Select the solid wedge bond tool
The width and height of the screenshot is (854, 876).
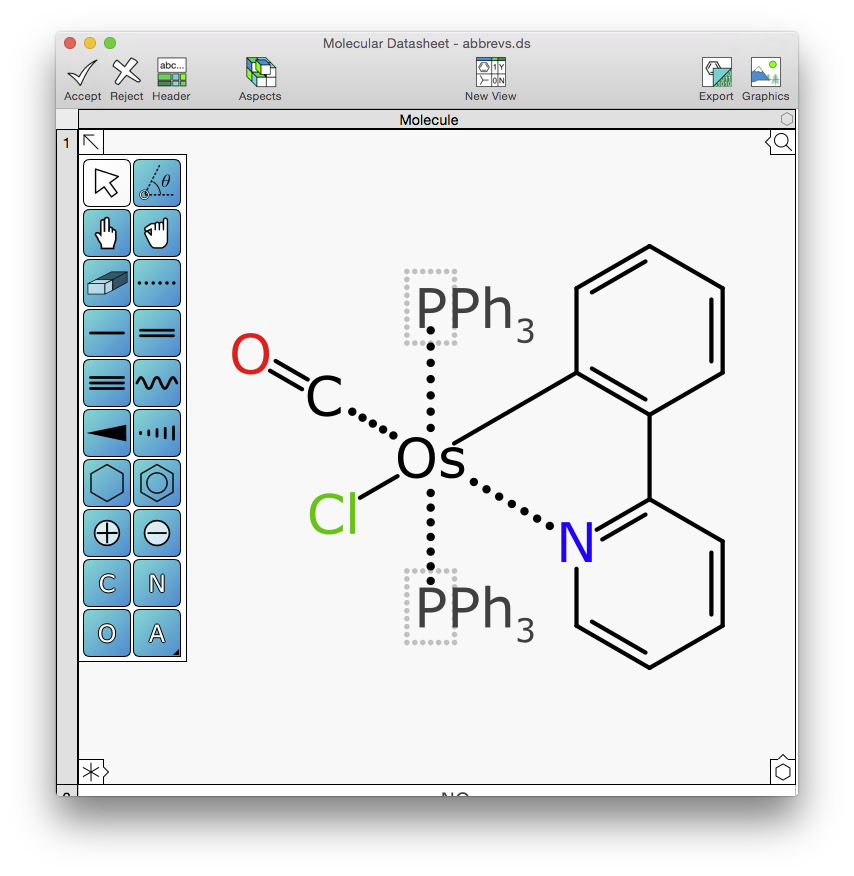click(107, 434)
